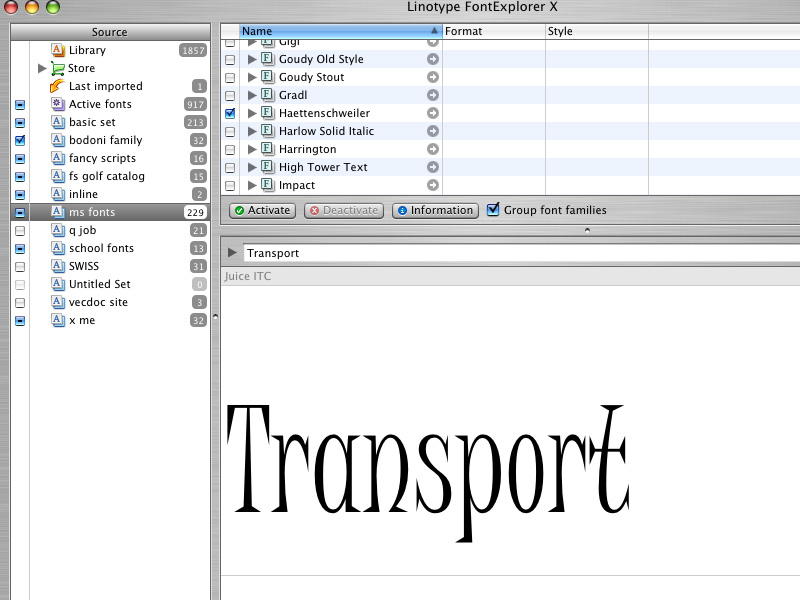Click the inline set icon
The width and height of the screenshot is (800, 600).
click(58, 194)
